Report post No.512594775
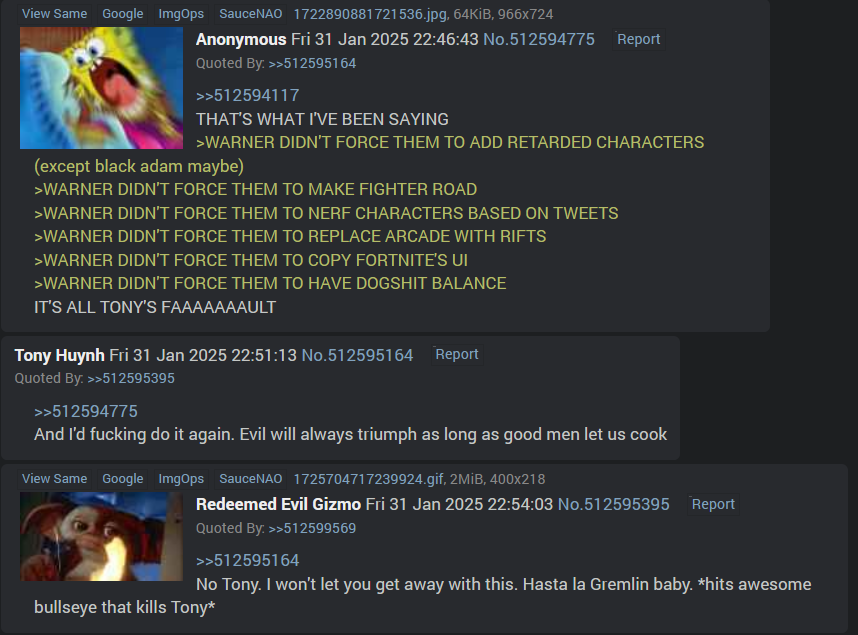This screenshot has width=858, height=635. tap(639, 39)
